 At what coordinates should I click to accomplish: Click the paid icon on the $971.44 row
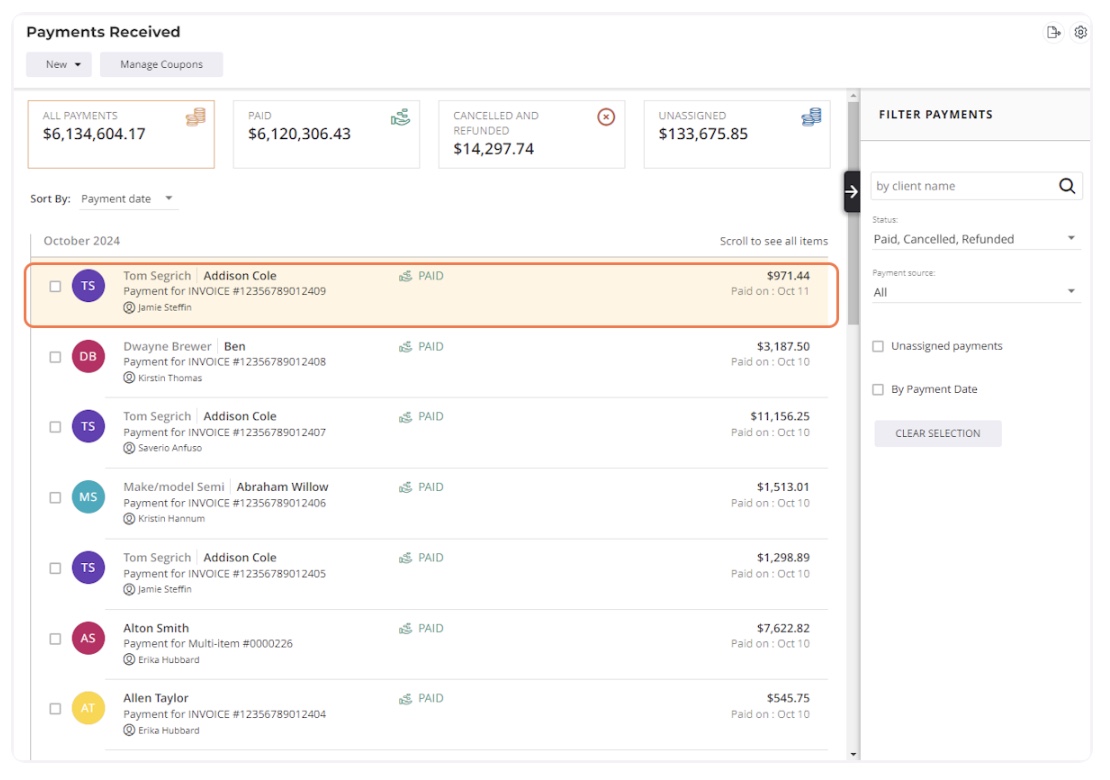coord(406,276)
